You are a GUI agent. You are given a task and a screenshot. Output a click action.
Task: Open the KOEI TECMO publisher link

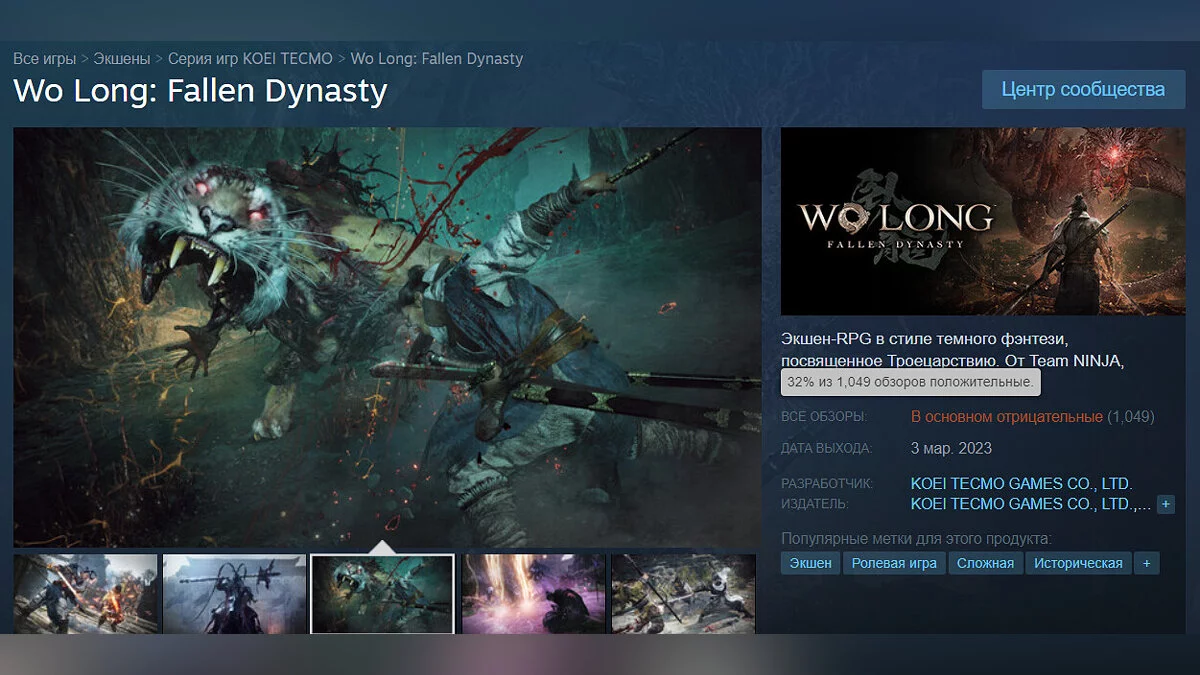(x=1031, y=504)
